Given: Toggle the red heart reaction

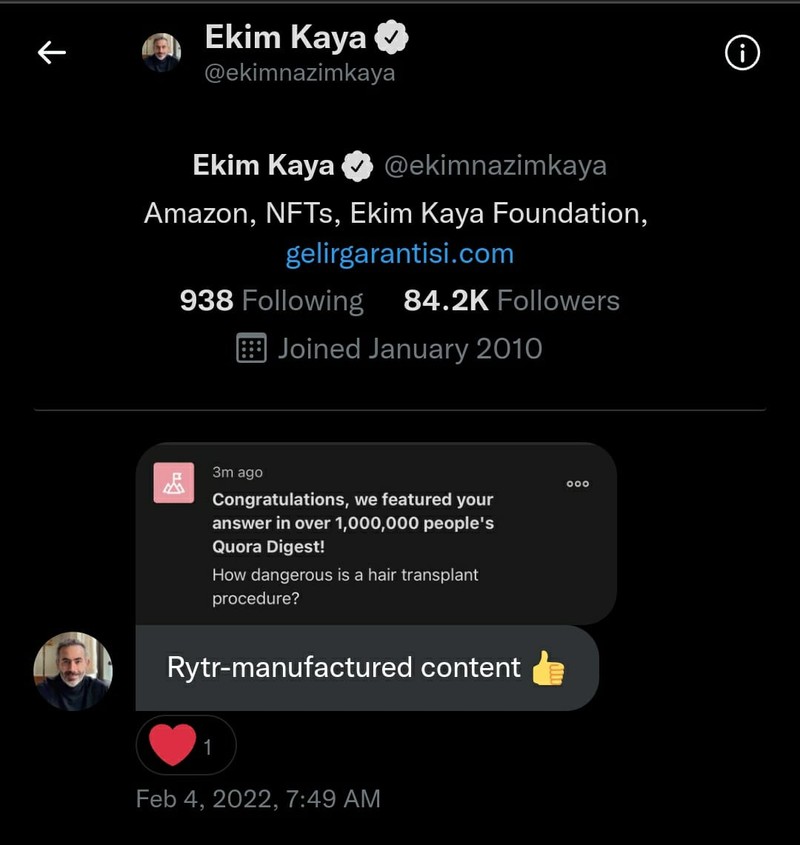Looking at the screenshot, I should coord(173,745).
